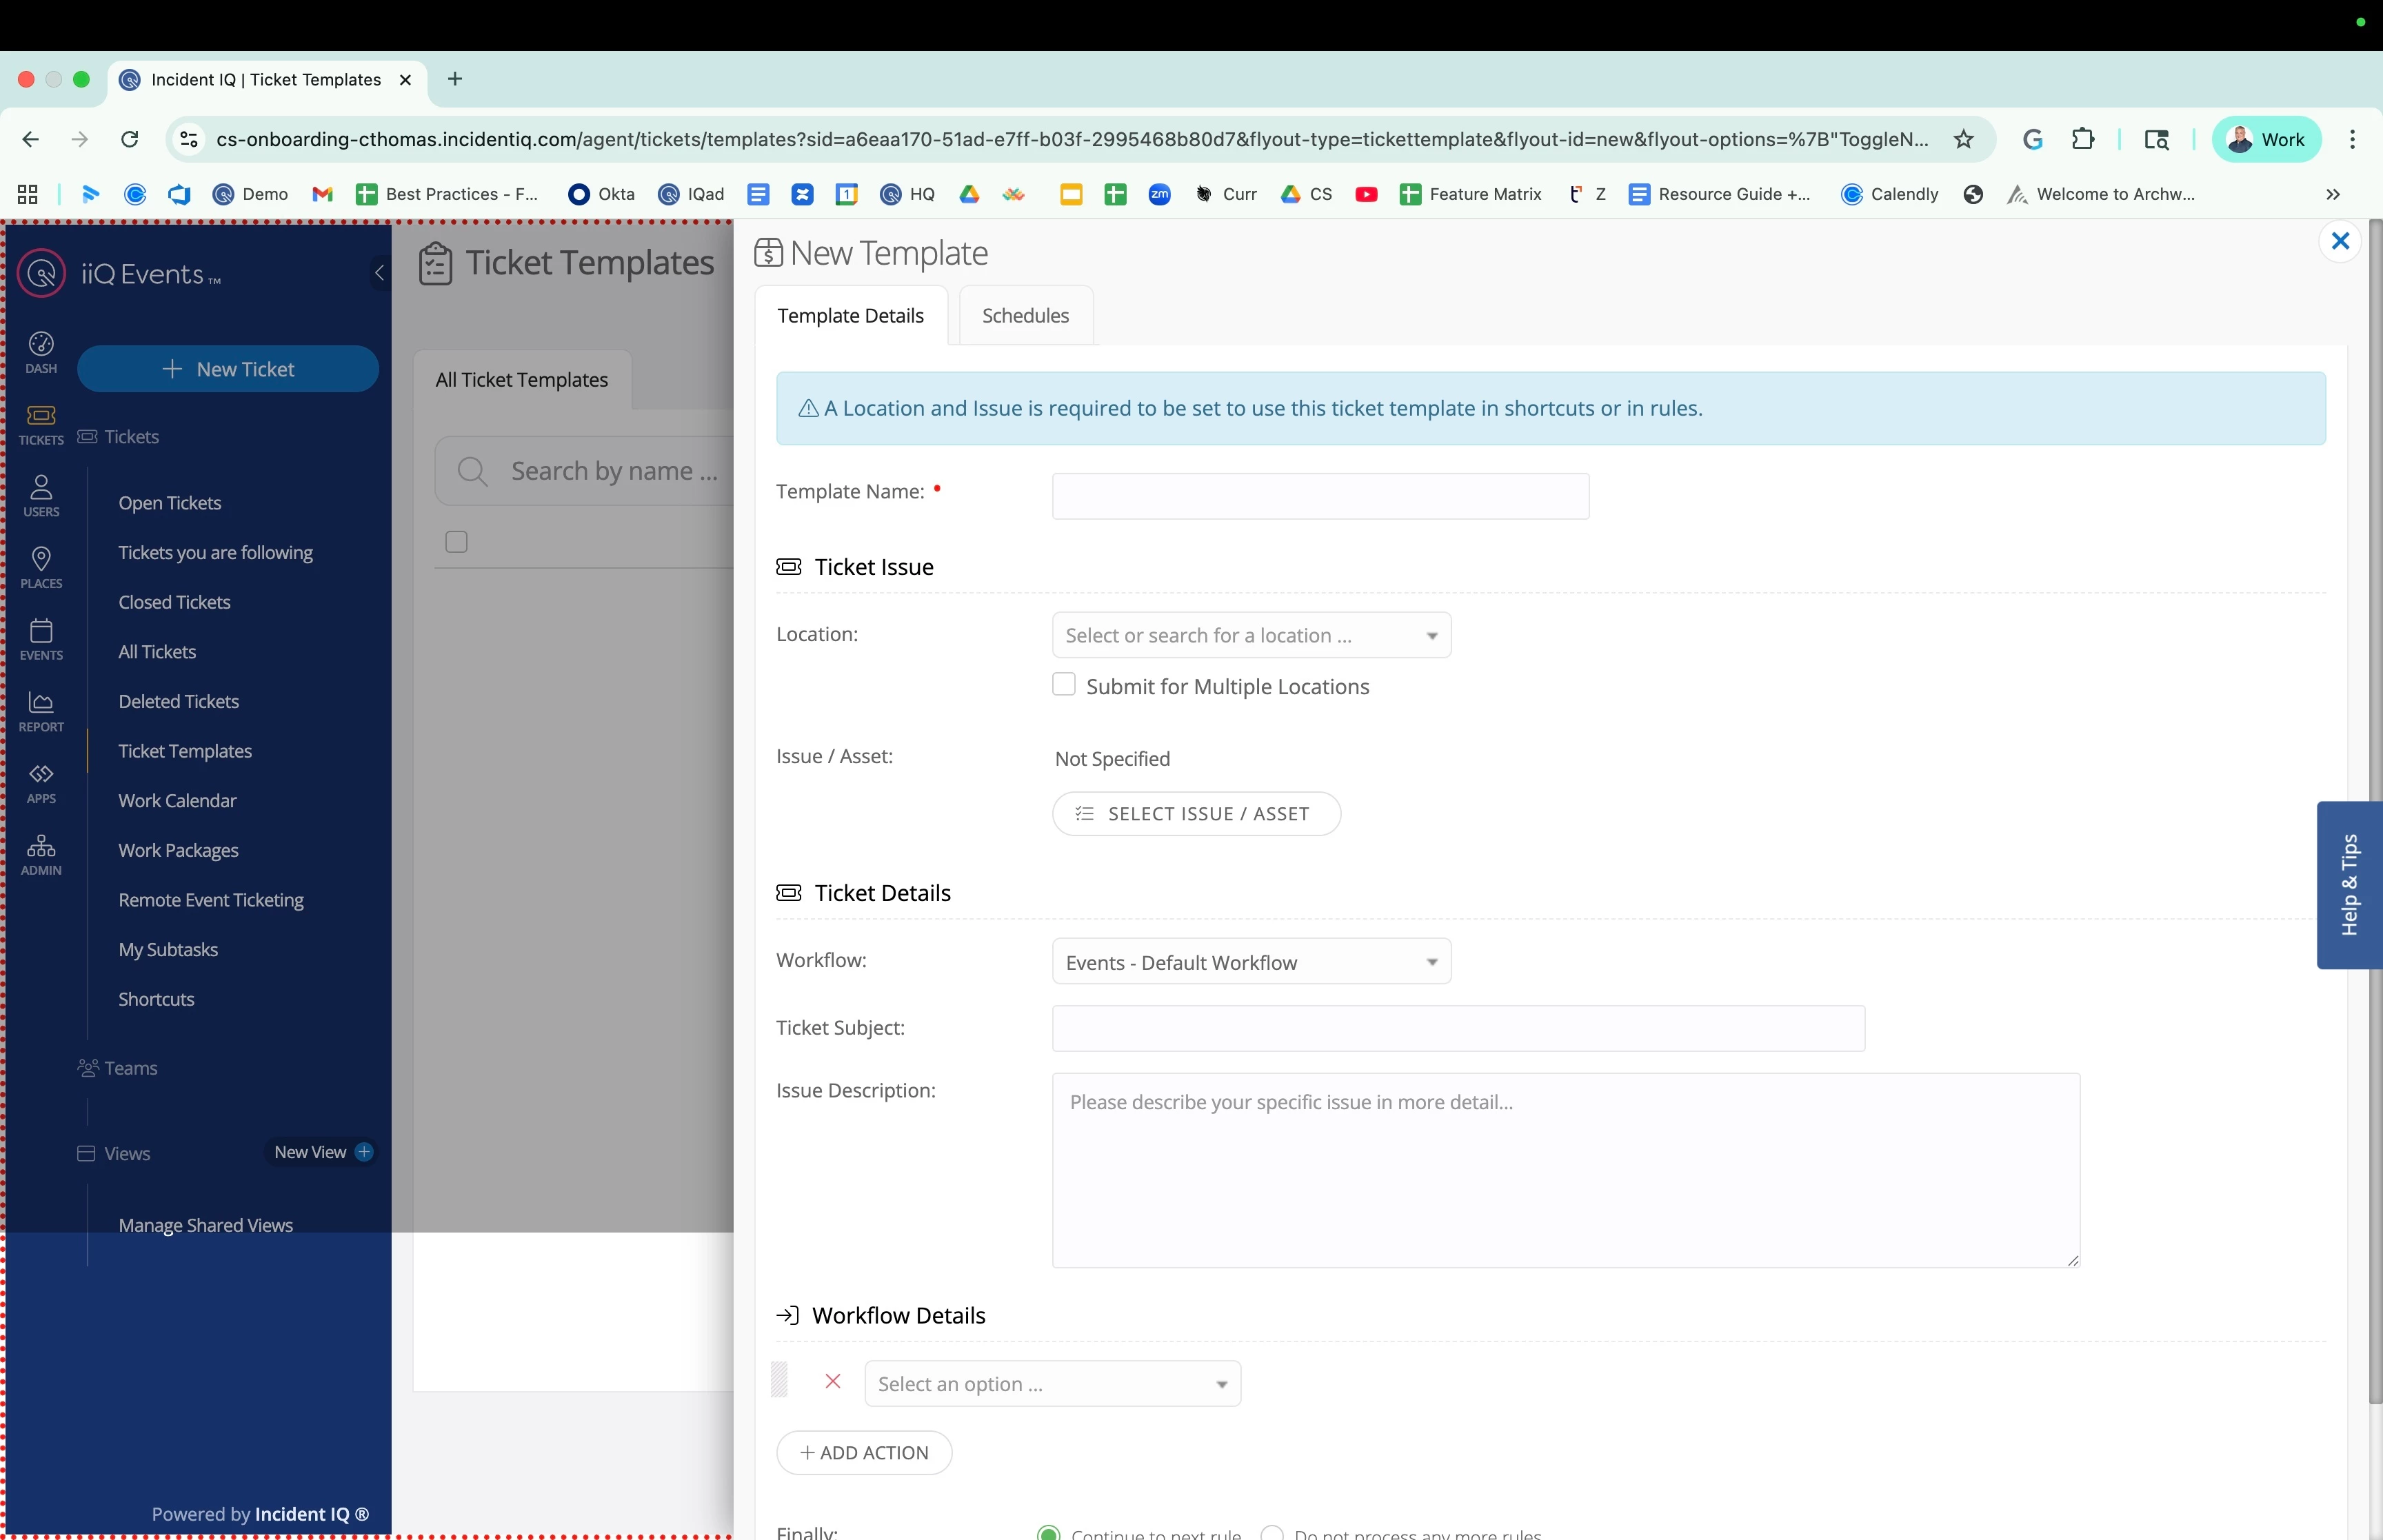Select Do not process any more rules
This screenshot has width=2383, height=1540.
point(1272,1532)
